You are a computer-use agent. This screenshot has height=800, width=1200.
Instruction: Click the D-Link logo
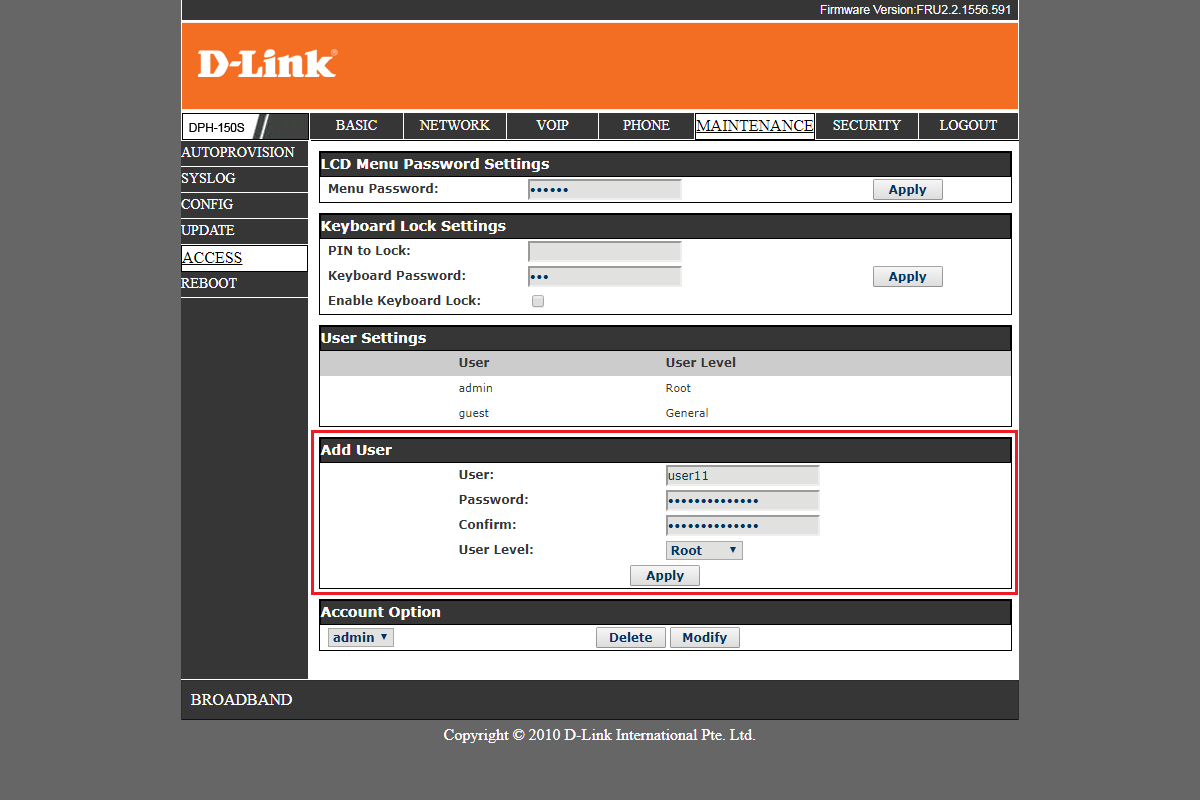[x=267, y=63]
